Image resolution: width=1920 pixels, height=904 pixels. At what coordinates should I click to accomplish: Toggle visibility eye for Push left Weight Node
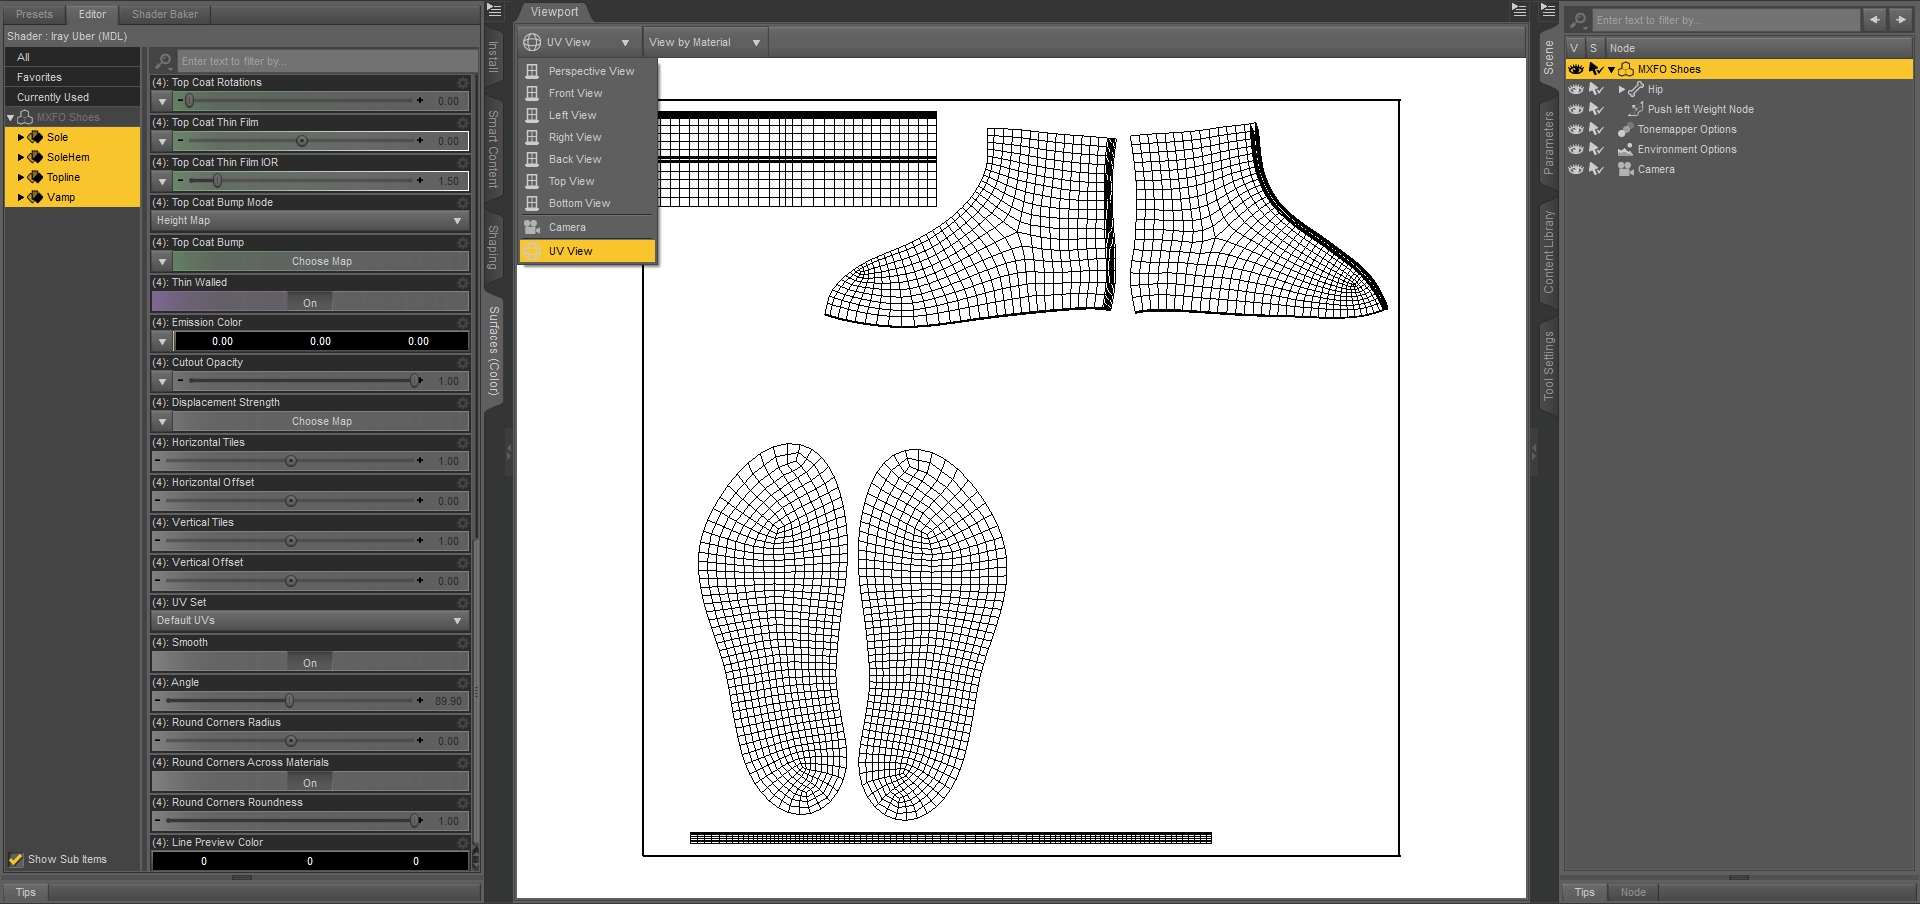coord(1576,109)
